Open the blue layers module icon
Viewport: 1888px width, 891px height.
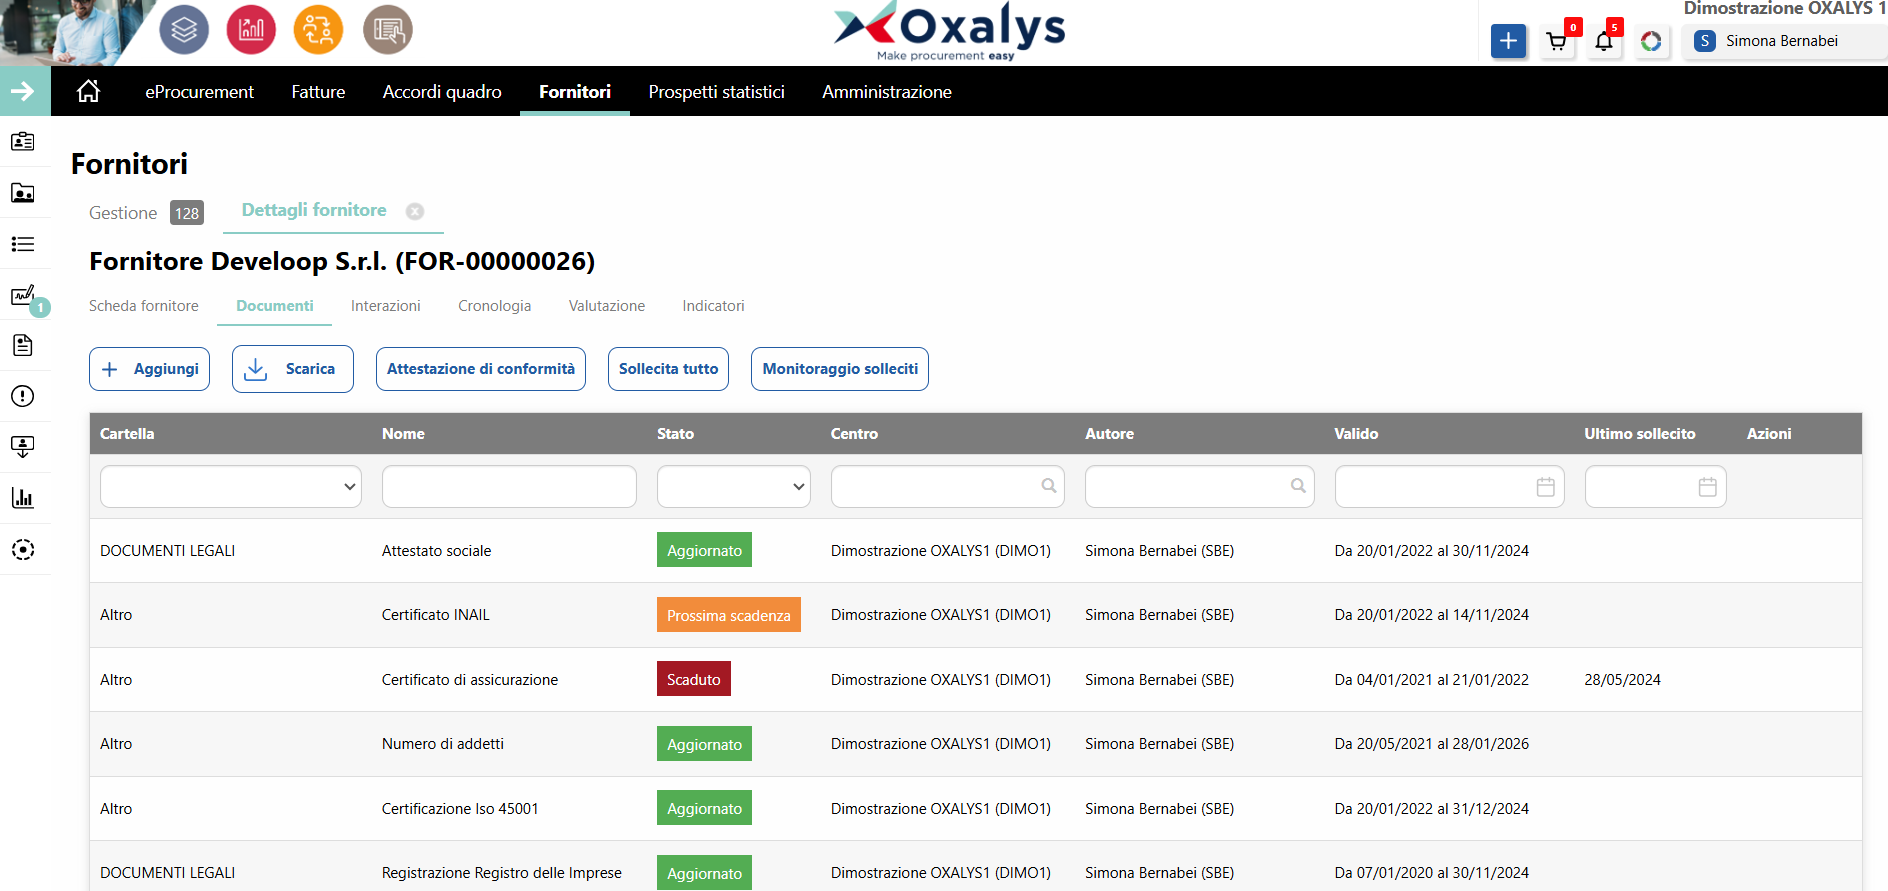click(184, 30)
